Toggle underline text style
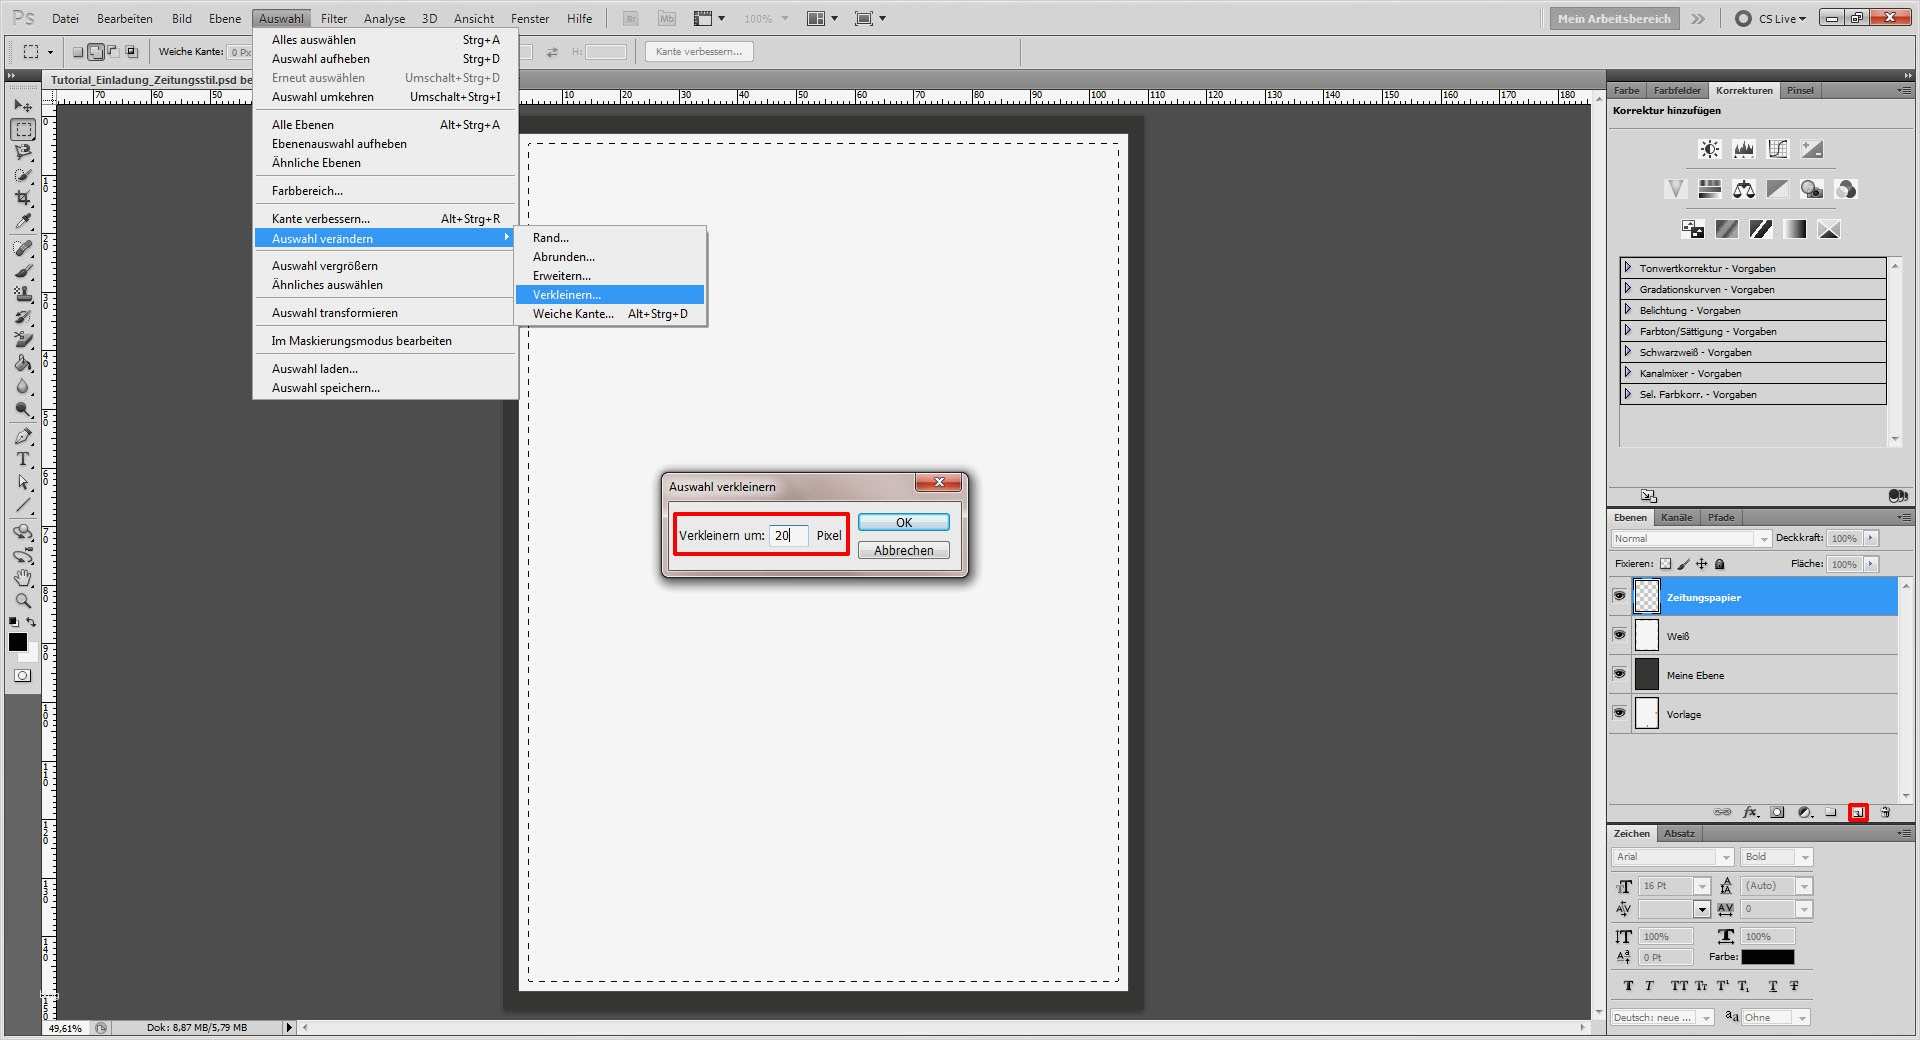1920x1040 pixels. (1773, 986)
